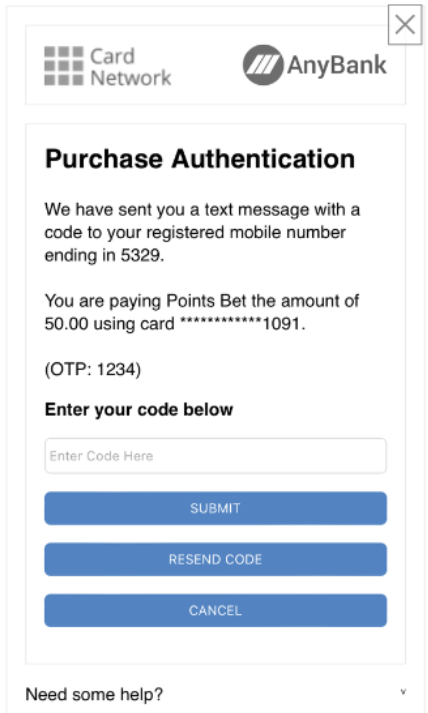Click the masked card number ending 1091

point(241,324)
